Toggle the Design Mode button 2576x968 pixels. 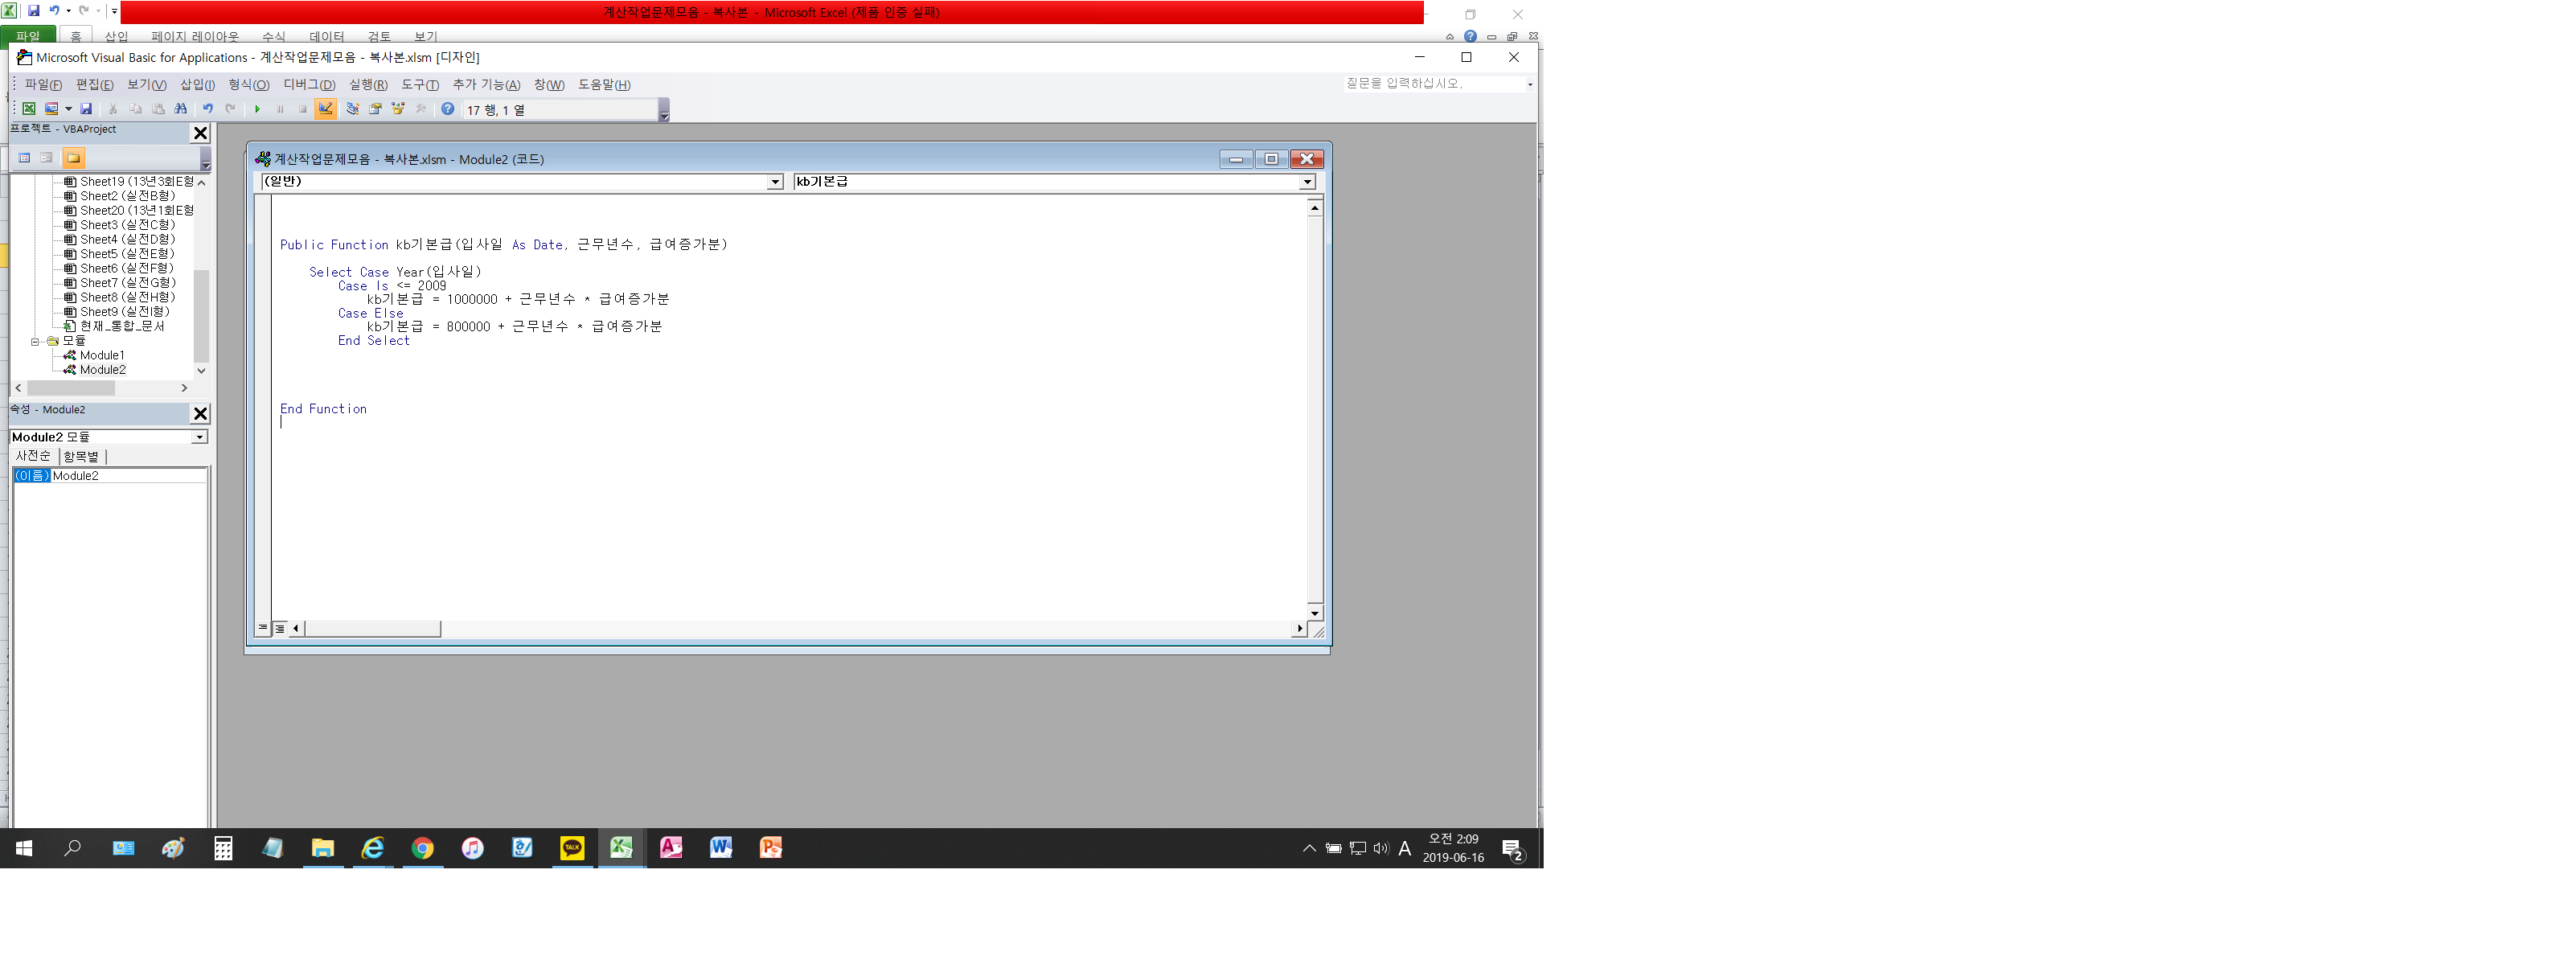click(x=326, y=109)
